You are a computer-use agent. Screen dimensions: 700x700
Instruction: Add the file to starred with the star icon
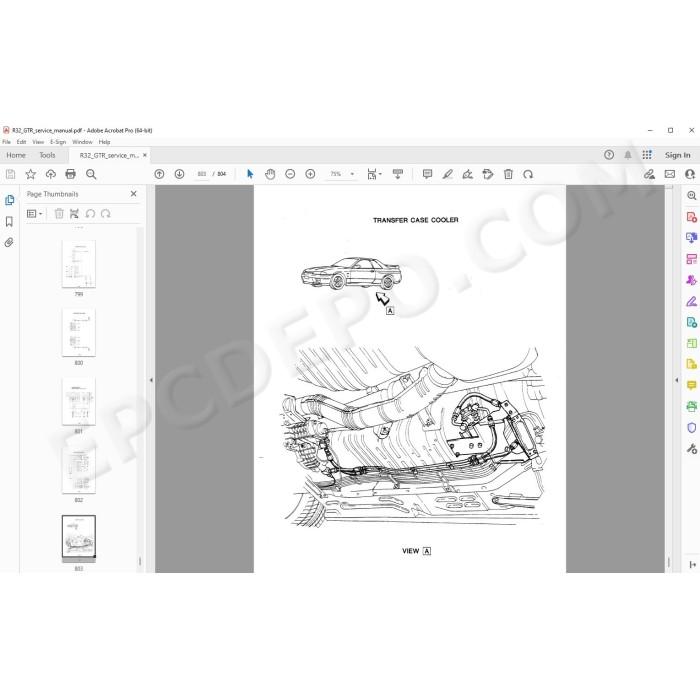(x=30, y=174)
